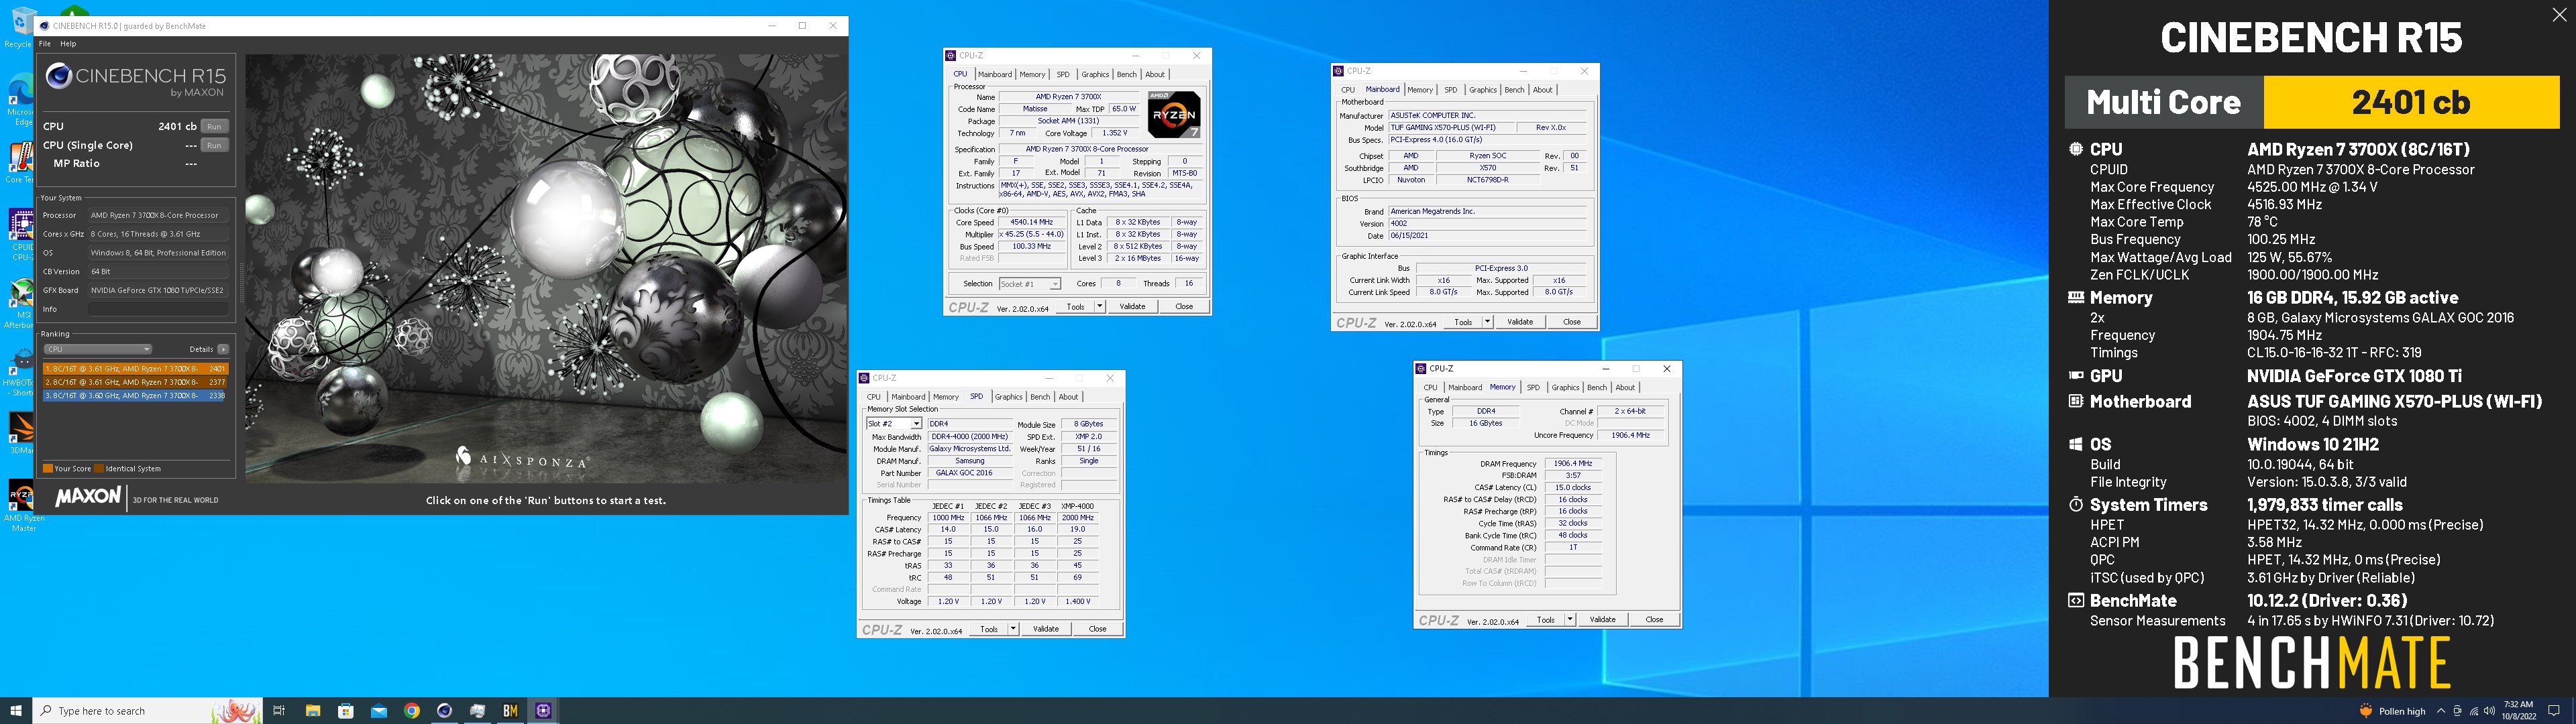
Task: Open Slot #2 memory slot dropdown
Action: (893, 424)
